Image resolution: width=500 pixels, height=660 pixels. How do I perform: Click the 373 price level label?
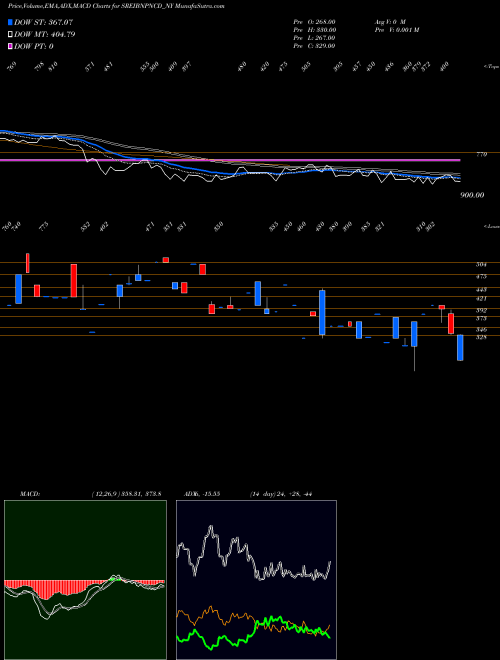(x=481, y=319)
